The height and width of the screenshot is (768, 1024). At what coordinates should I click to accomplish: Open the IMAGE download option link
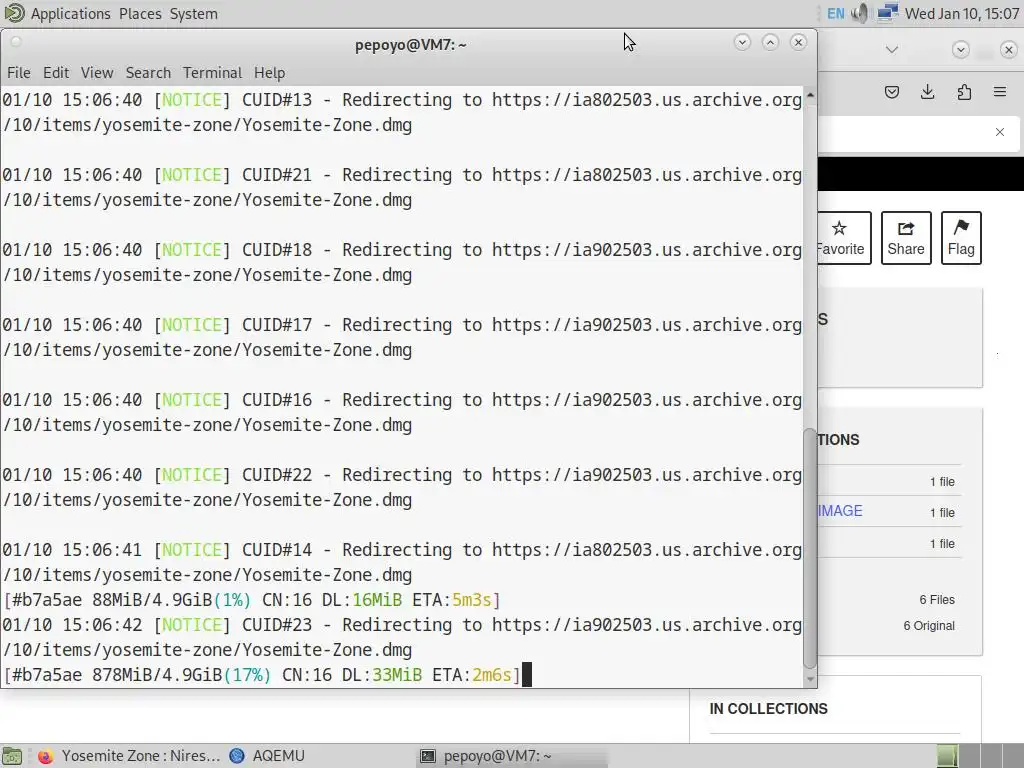(x=840, y=511)
